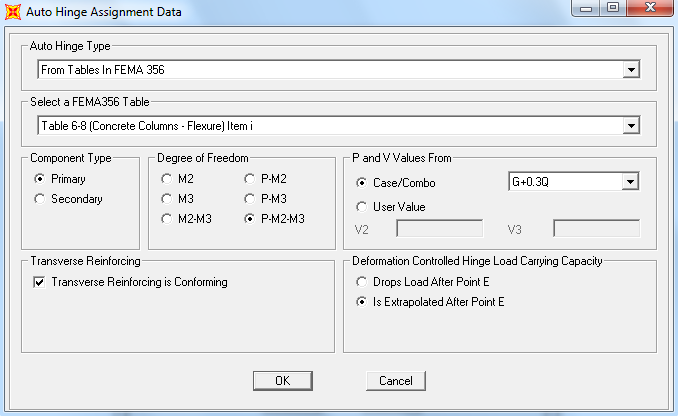Viewport: 678px width, 416px height.
Task: Choose M2-M3 degree of freedom
Action: (166, 219)
